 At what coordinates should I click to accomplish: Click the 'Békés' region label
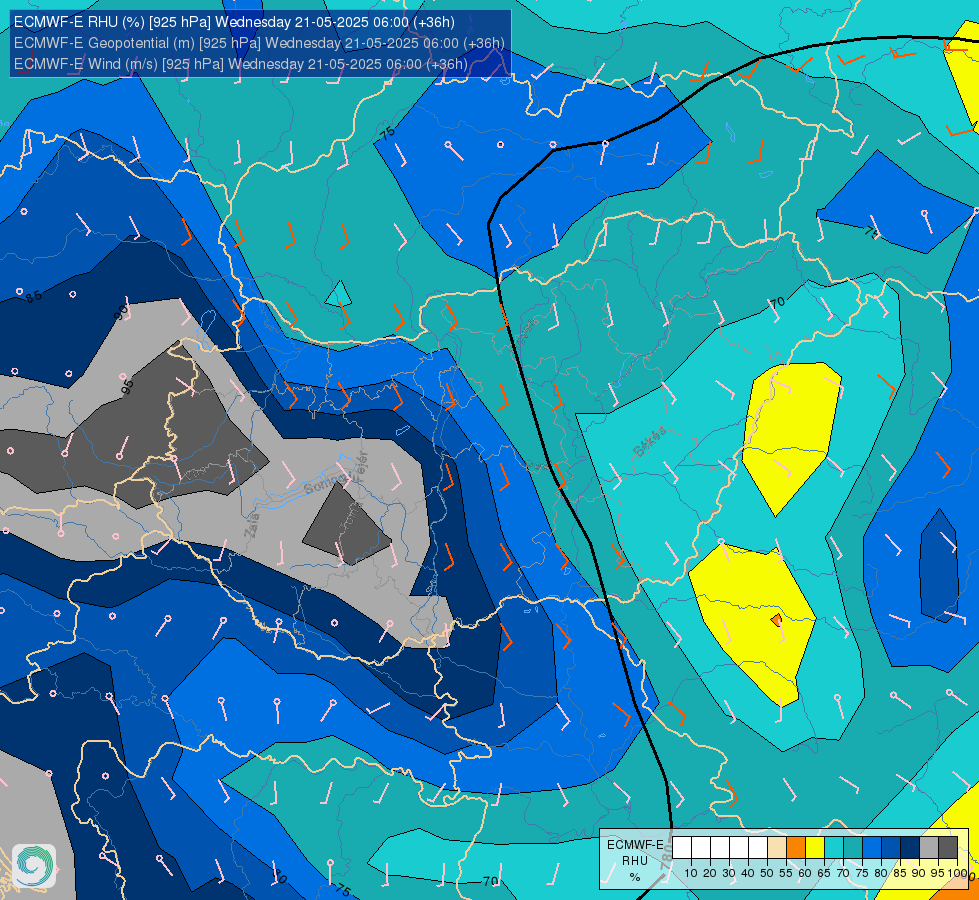[650, 442]
